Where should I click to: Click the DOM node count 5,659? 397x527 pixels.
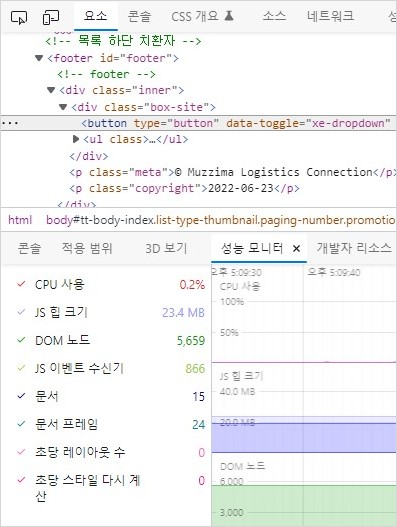pyautogui.click(x=191, y=341)
